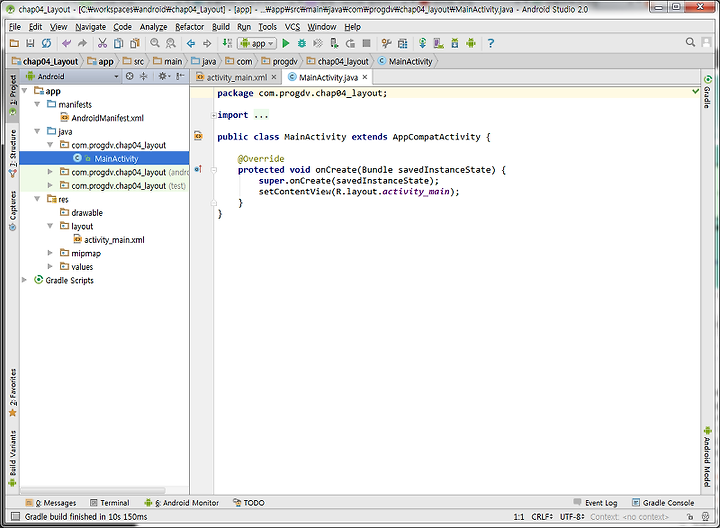Collapse the app module tree node

tap(25, 91)
